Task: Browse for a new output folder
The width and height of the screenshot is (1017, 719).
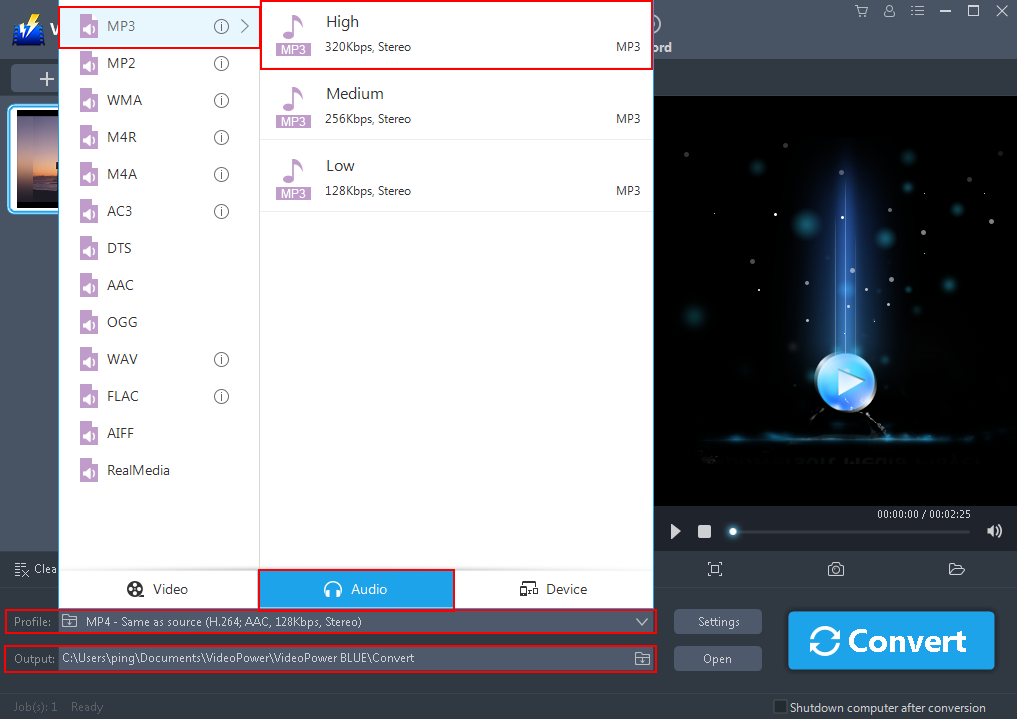Action: tap(641, 658)
